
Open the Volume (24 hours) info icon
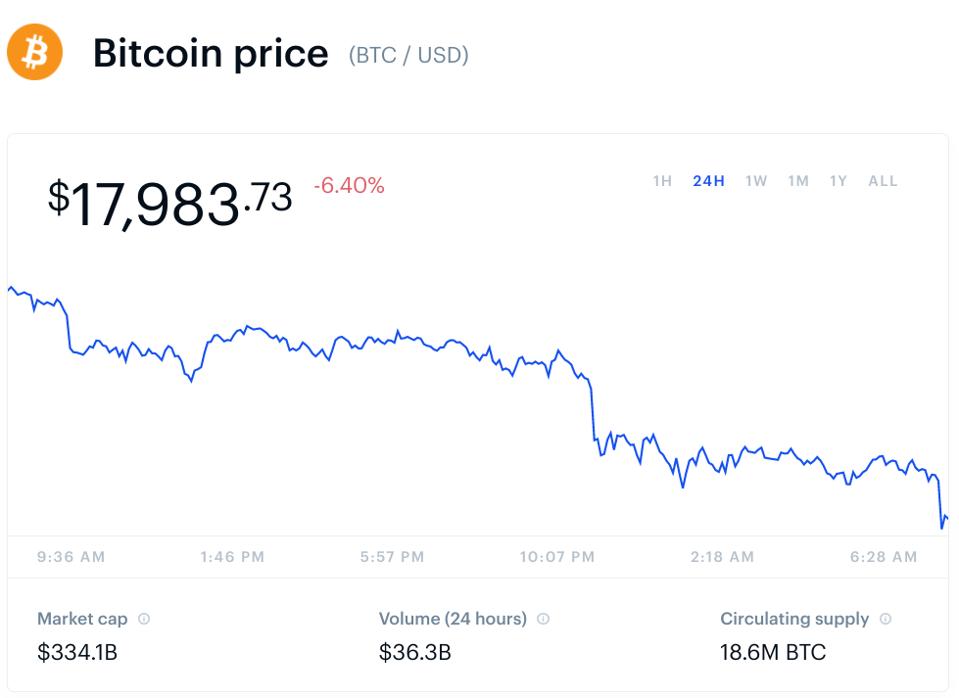click(541, 619)
